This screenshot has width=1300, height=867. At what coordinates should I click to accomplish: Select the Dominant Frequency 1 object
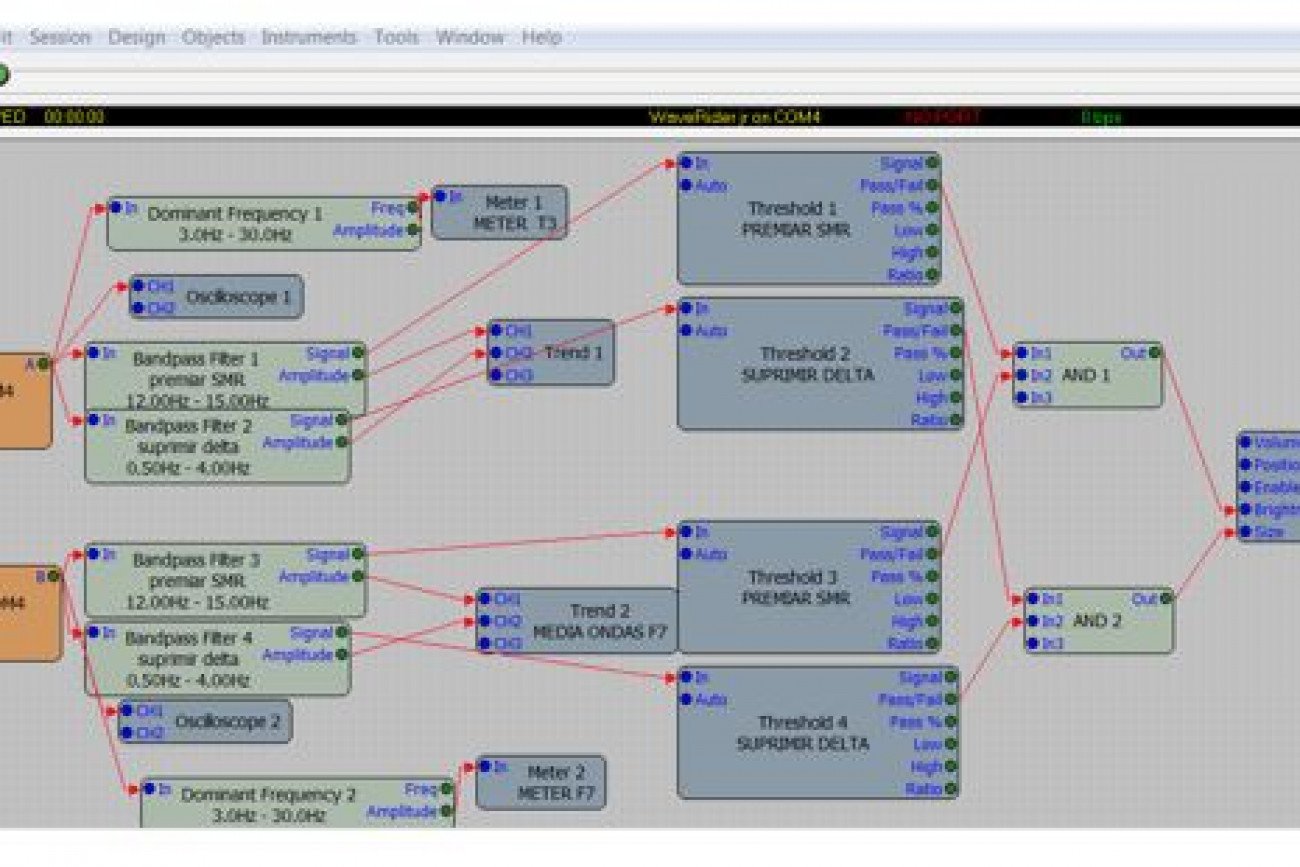(236, 223)
